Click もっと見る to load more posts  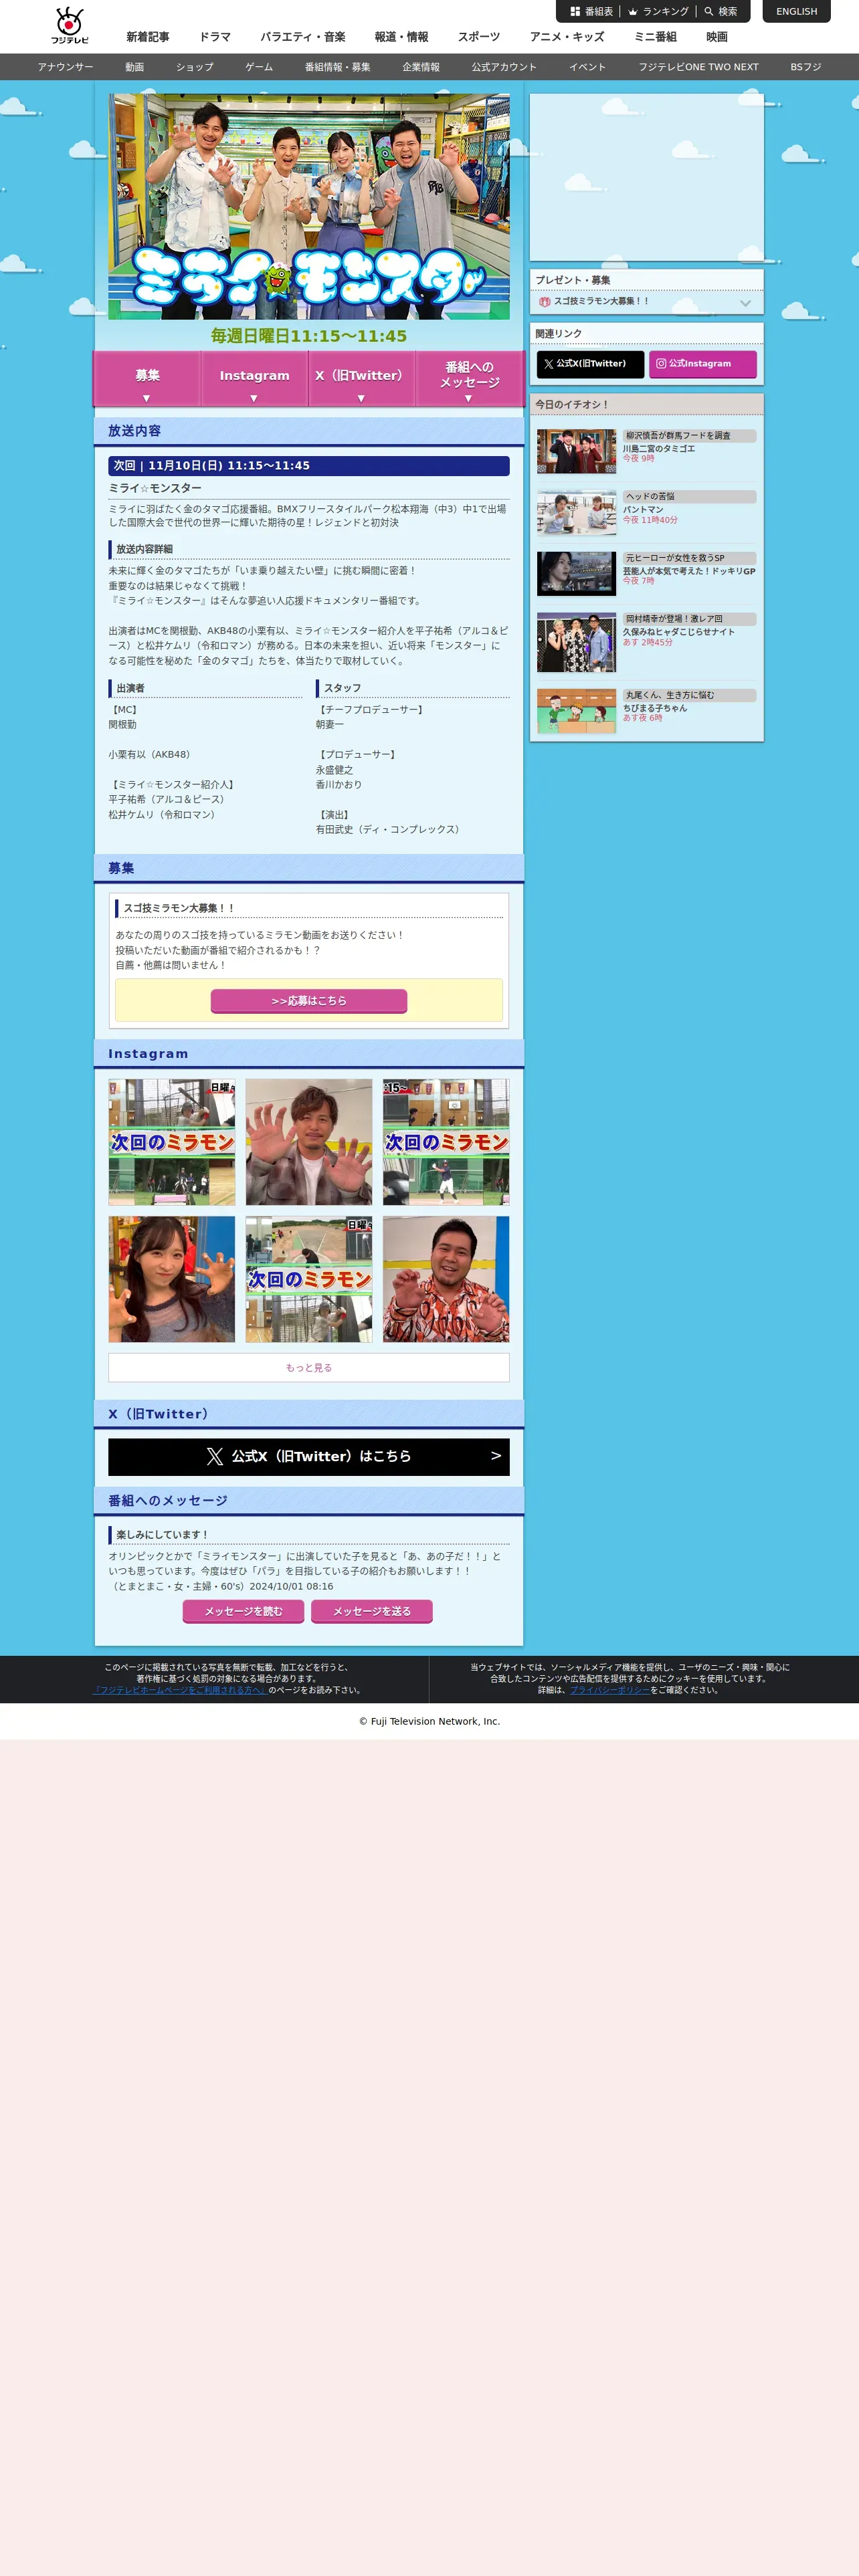[x=309, y=1368]
